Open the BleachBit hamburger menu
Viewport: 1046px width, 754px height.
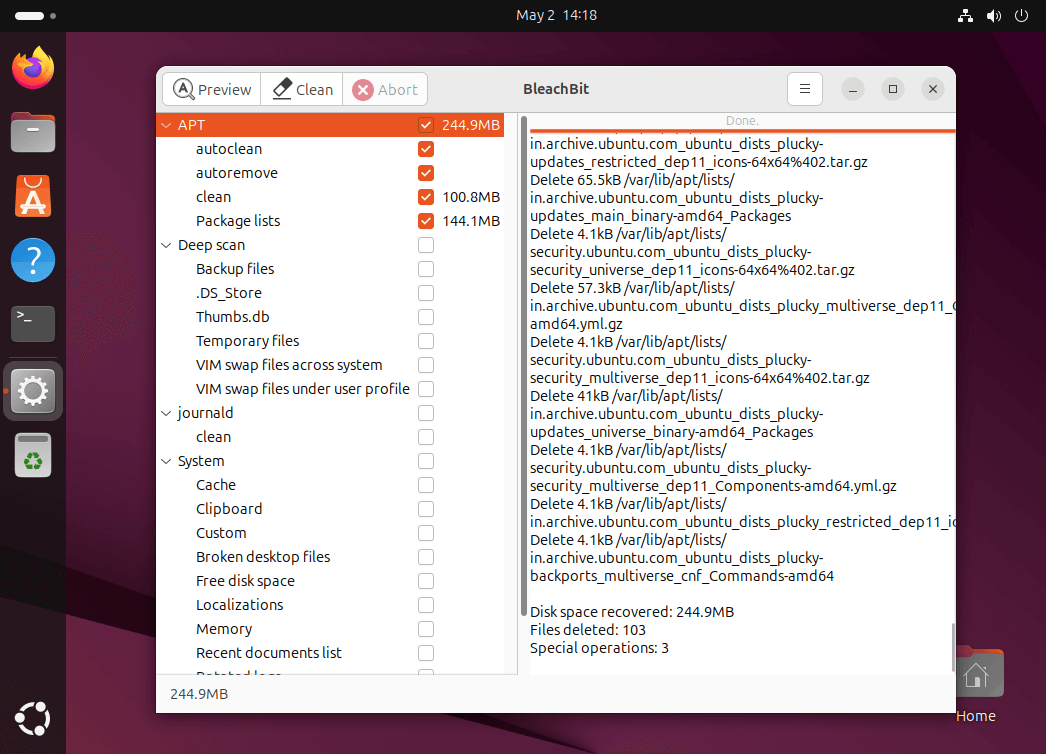tap(804, 89)
